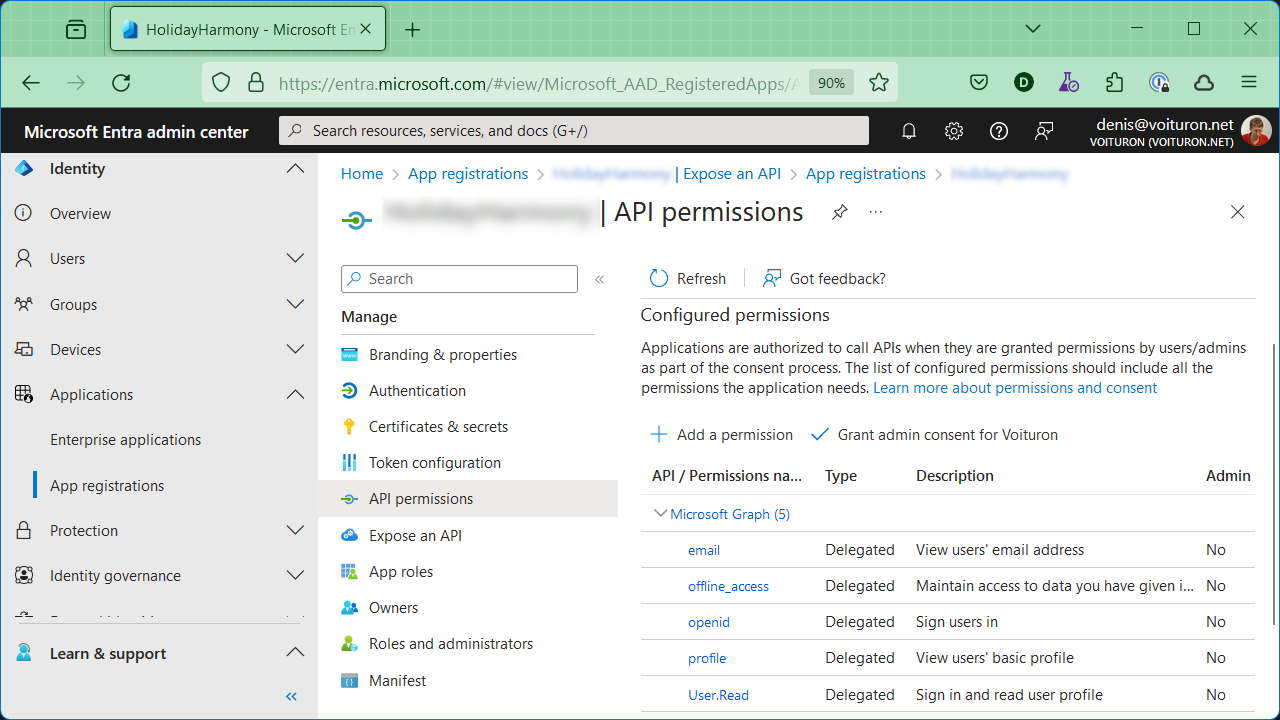Open the Firefox view icon
The width and height of the screenshot is (1280, 720).
76,30
